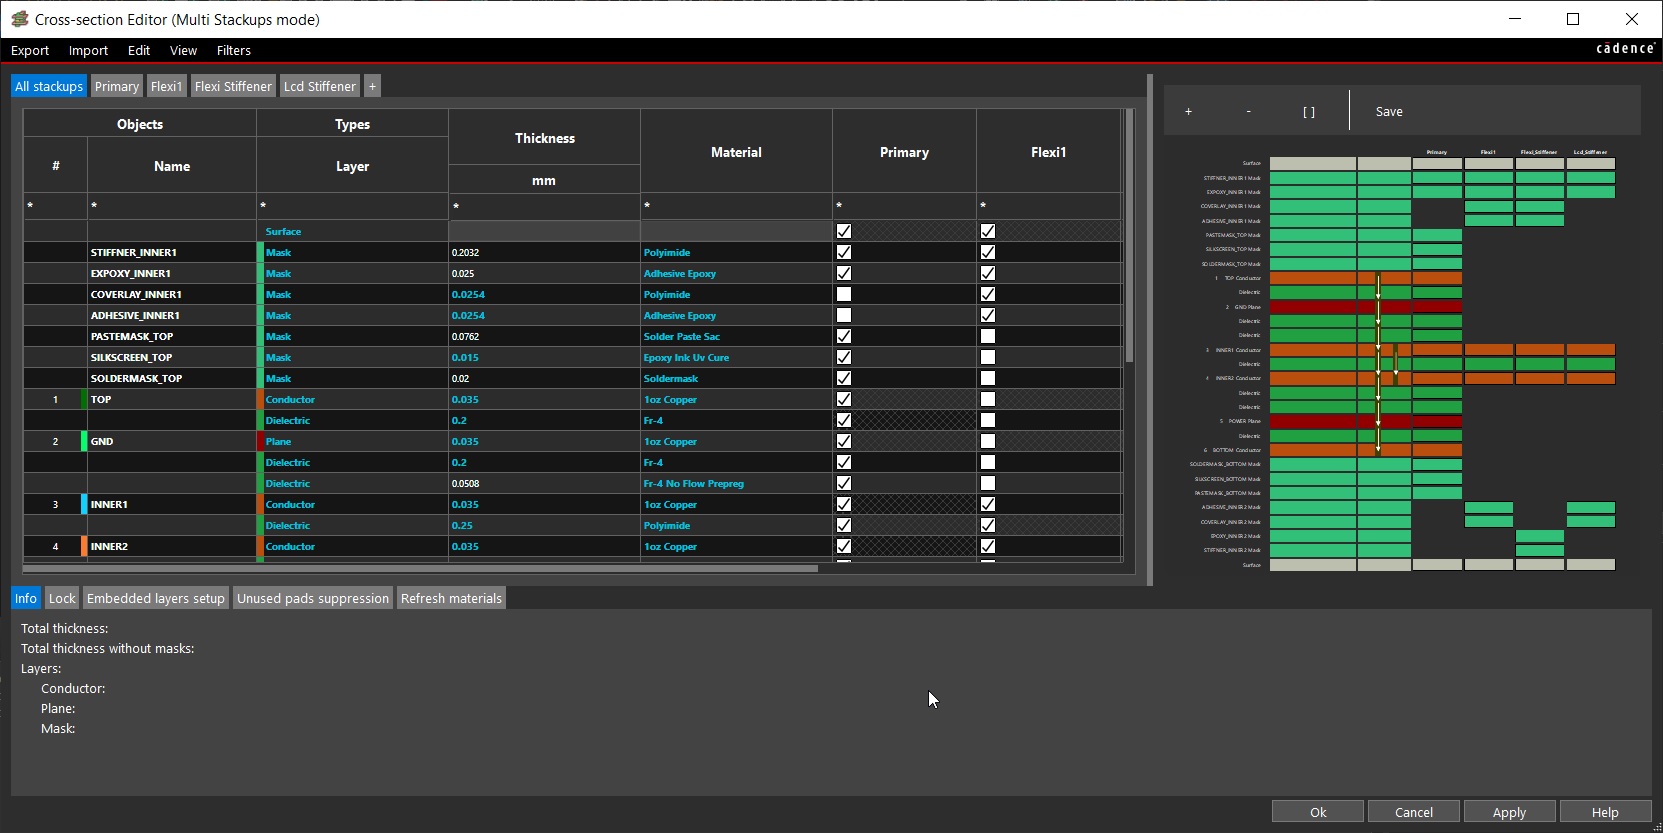Click the fit-view brackets icon
The image size is (1663, 833).
click(1309, 112)
